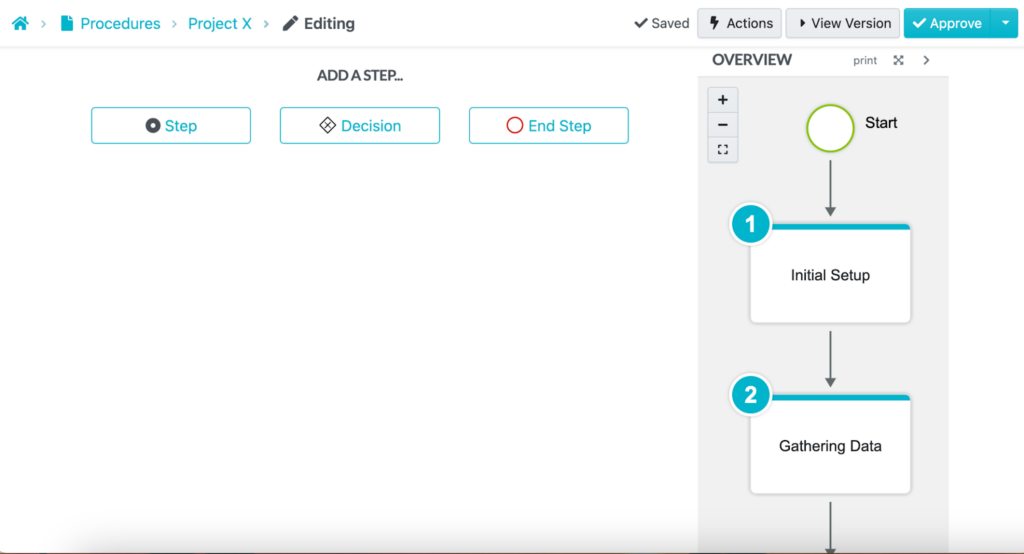Zoom out with the minus icon
Image resolution: width=1024 pixels, height=554 pixels.
click(723, 125)
